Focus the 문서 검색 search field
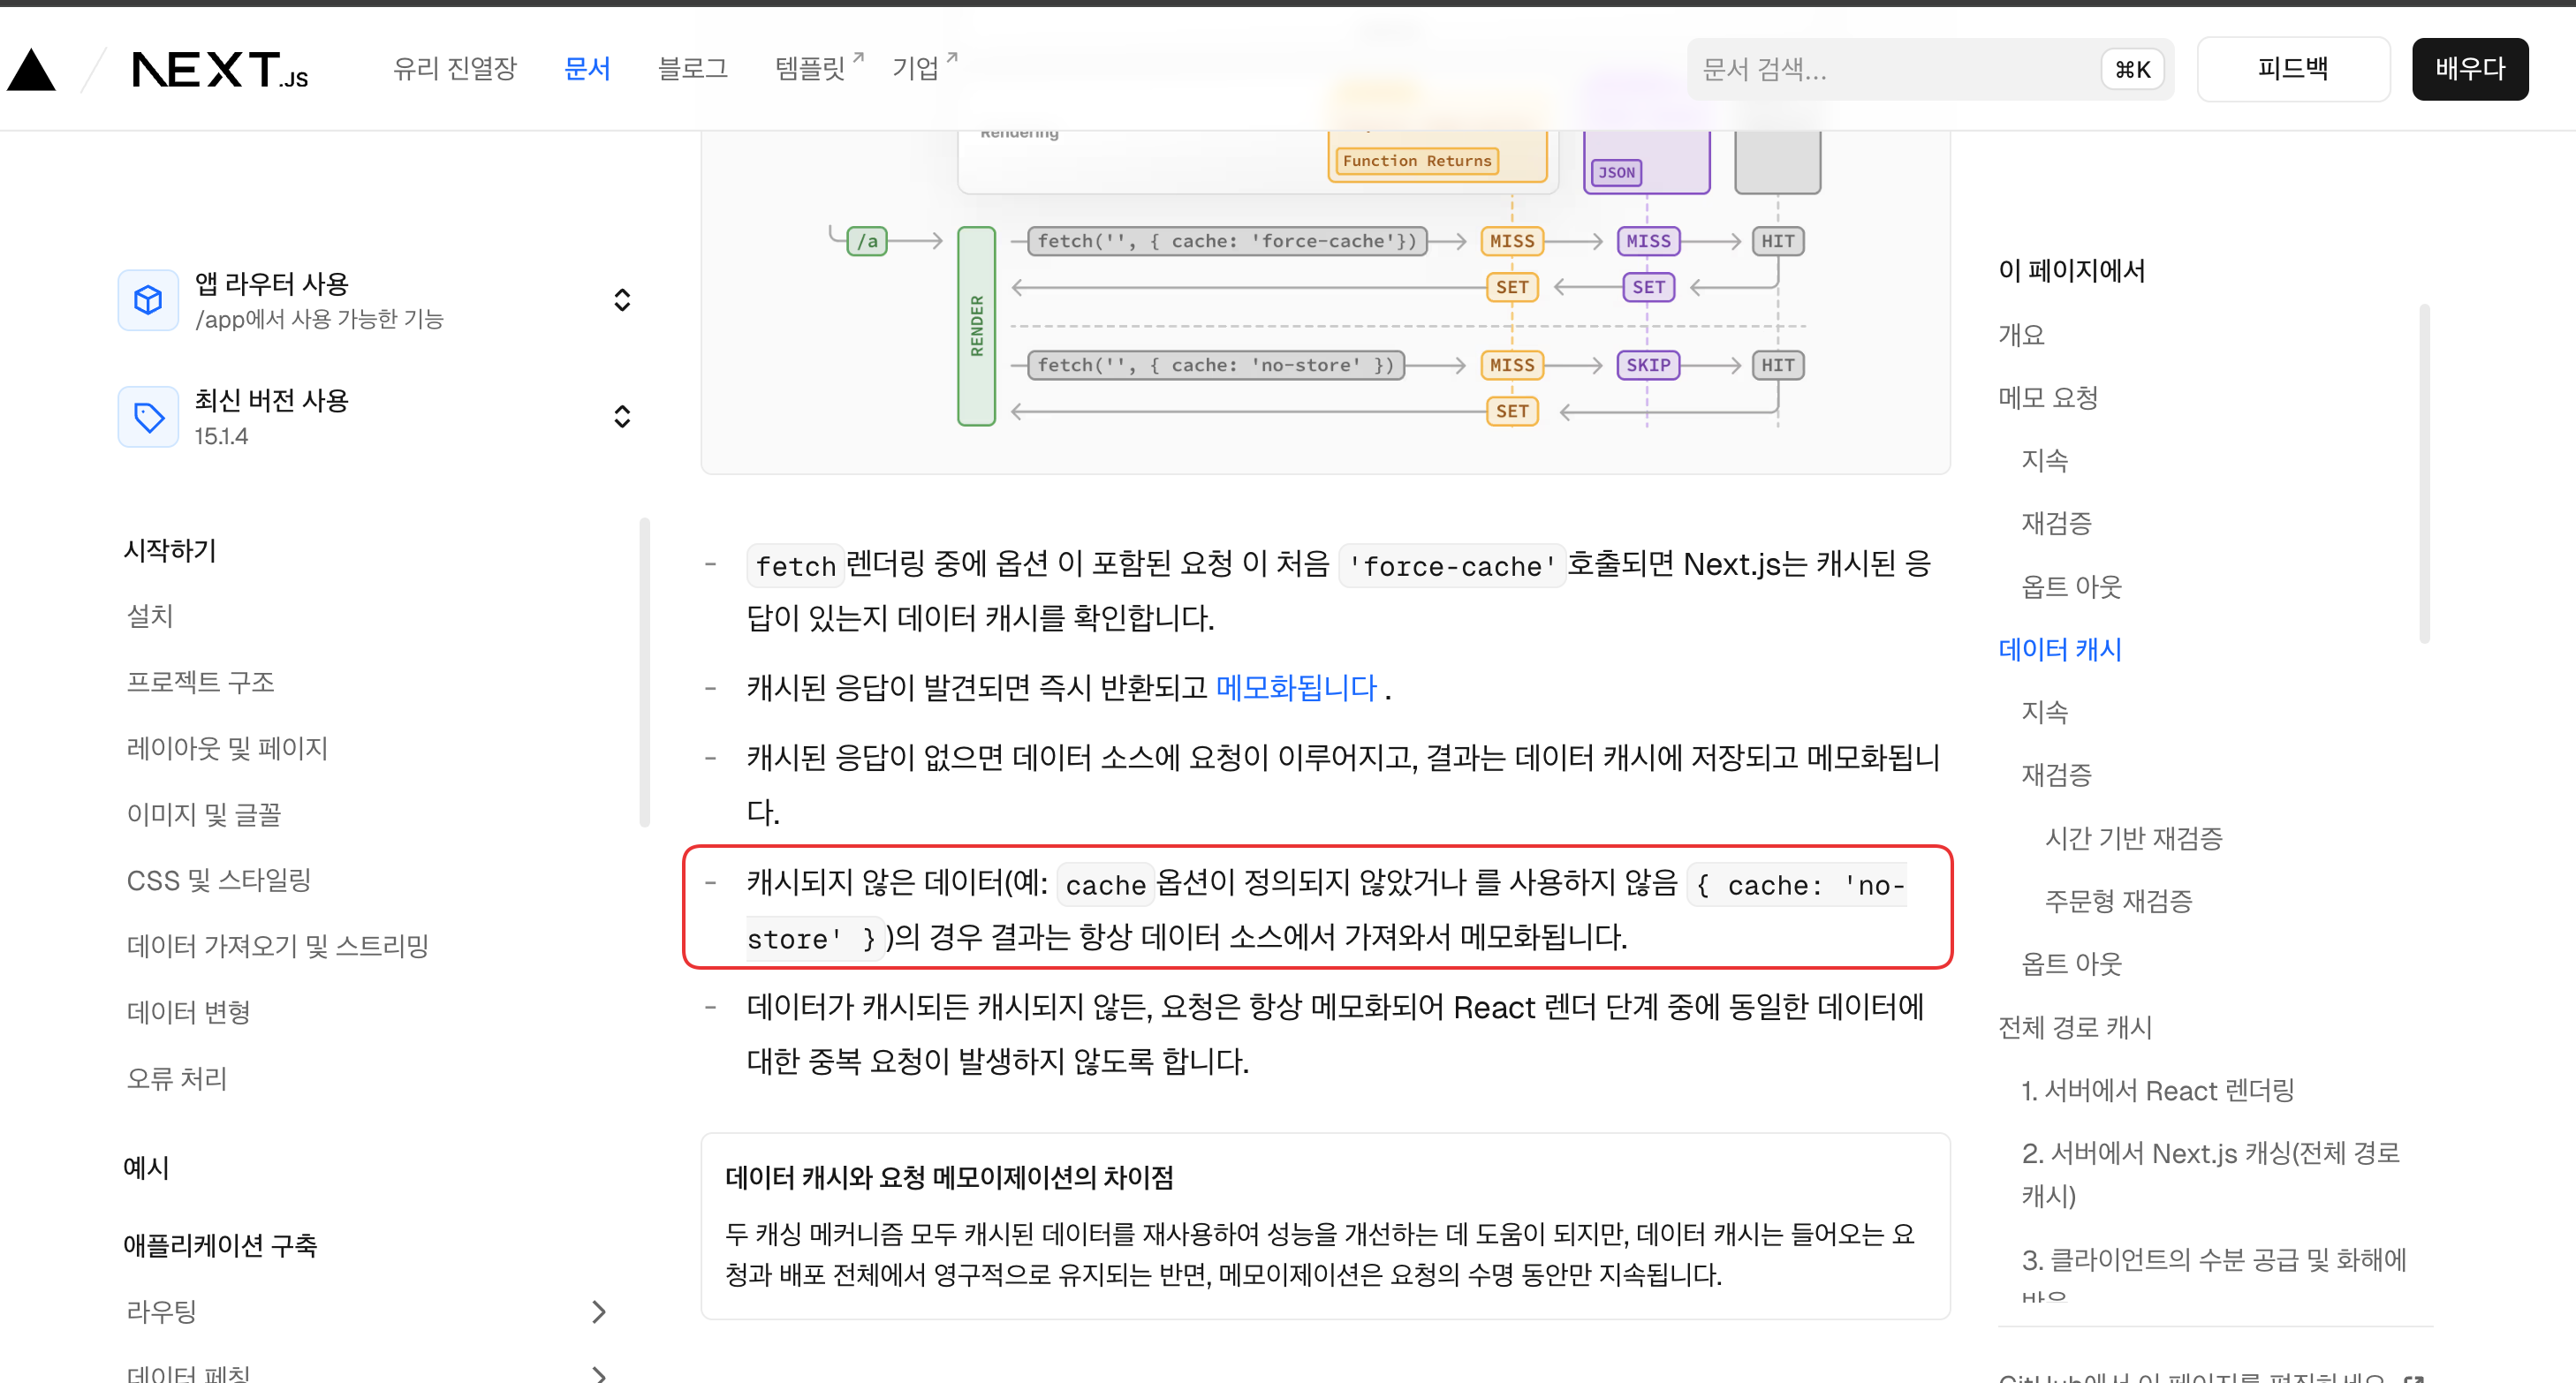Screen dimensions: 2576x1383 tap(1930, 70)
